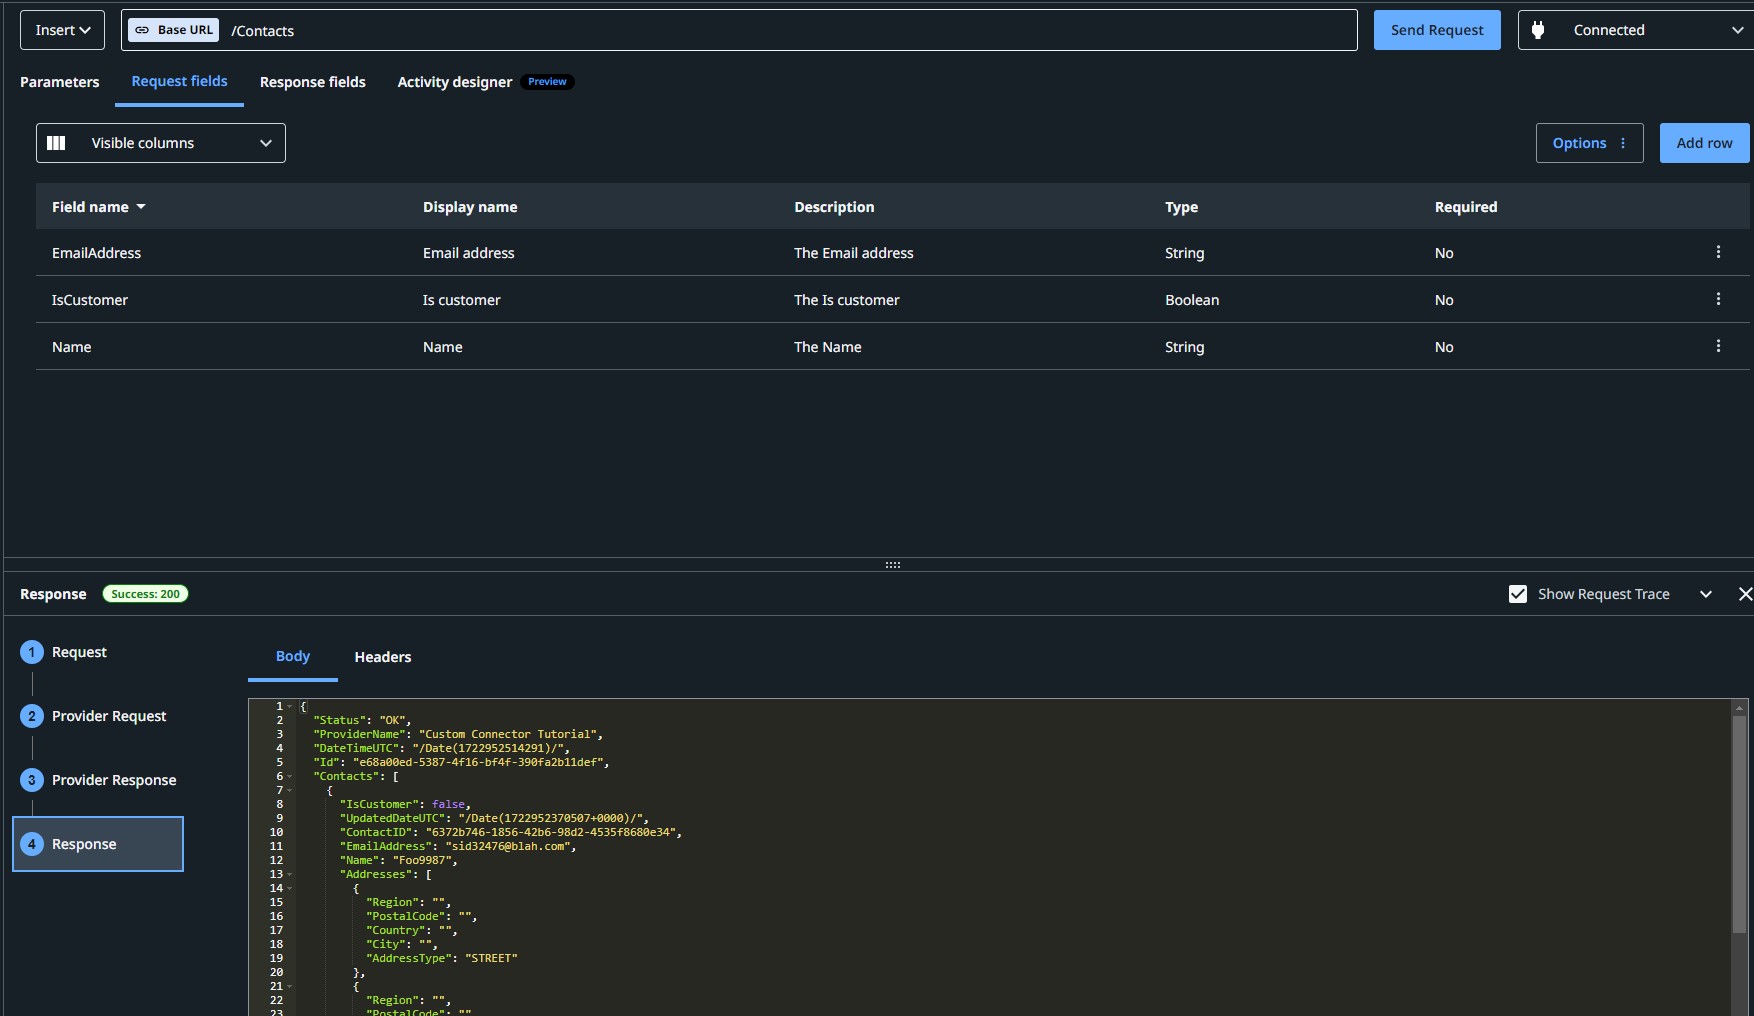Screen dimensions: 1754x1016
Task: Send the request
Action: pyautogui.click(x=1437, y=30)
